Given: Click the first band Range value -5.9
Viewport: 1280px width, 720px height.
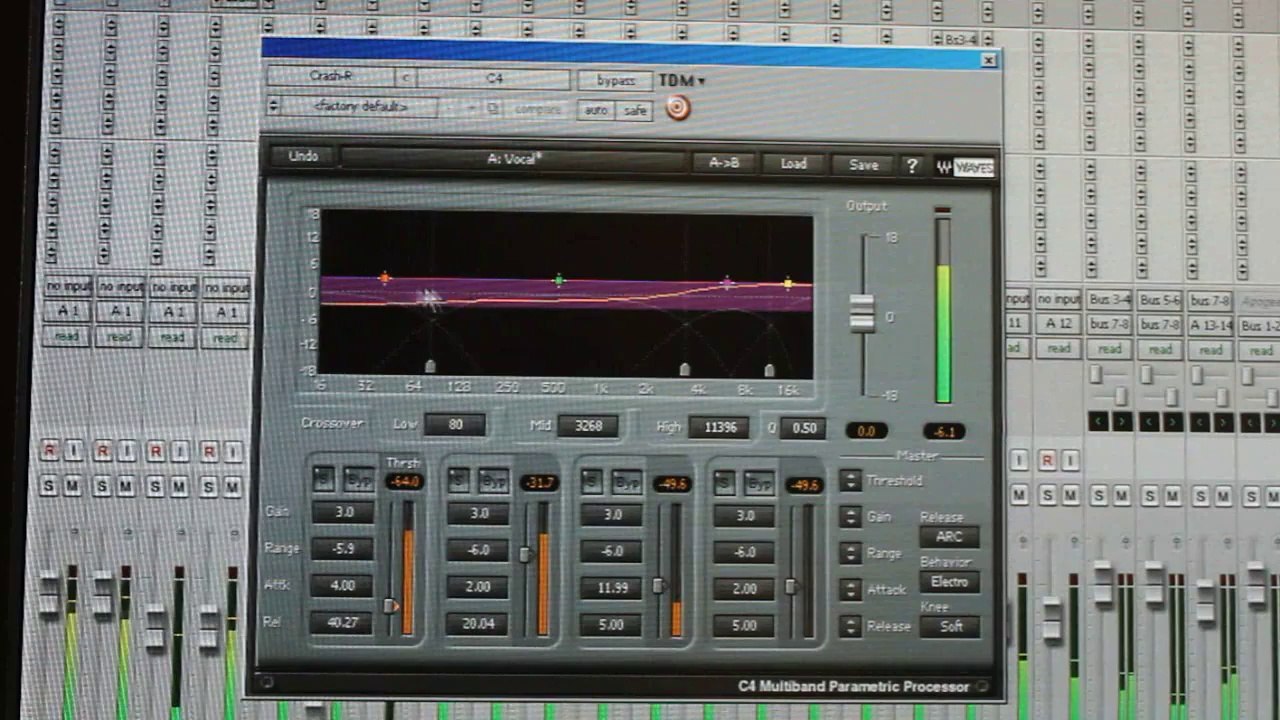Looking at the screenshot, I should pyautogui.click(x=342, y=548).
